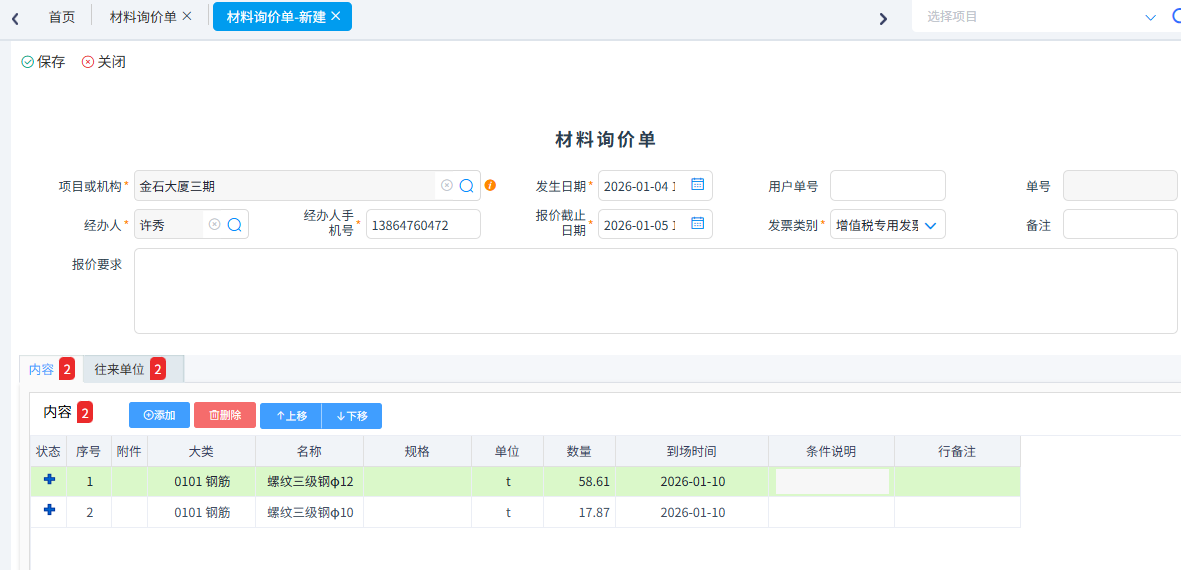
Task: Open calendar picker for 发生日期
Action: click(x=698, y=185)
